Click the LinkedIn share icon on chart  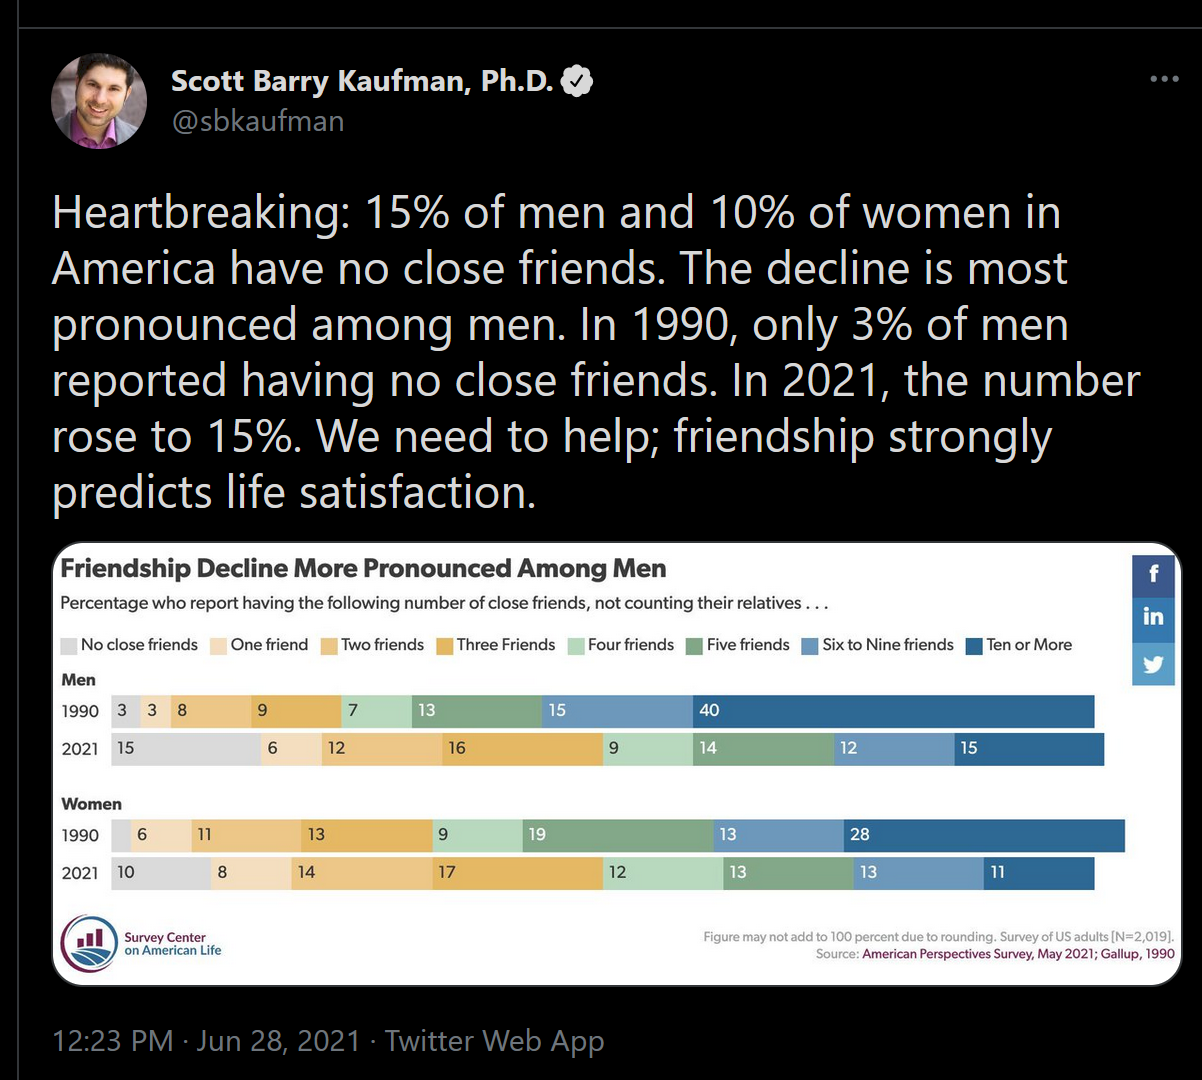coord(1153,616)
